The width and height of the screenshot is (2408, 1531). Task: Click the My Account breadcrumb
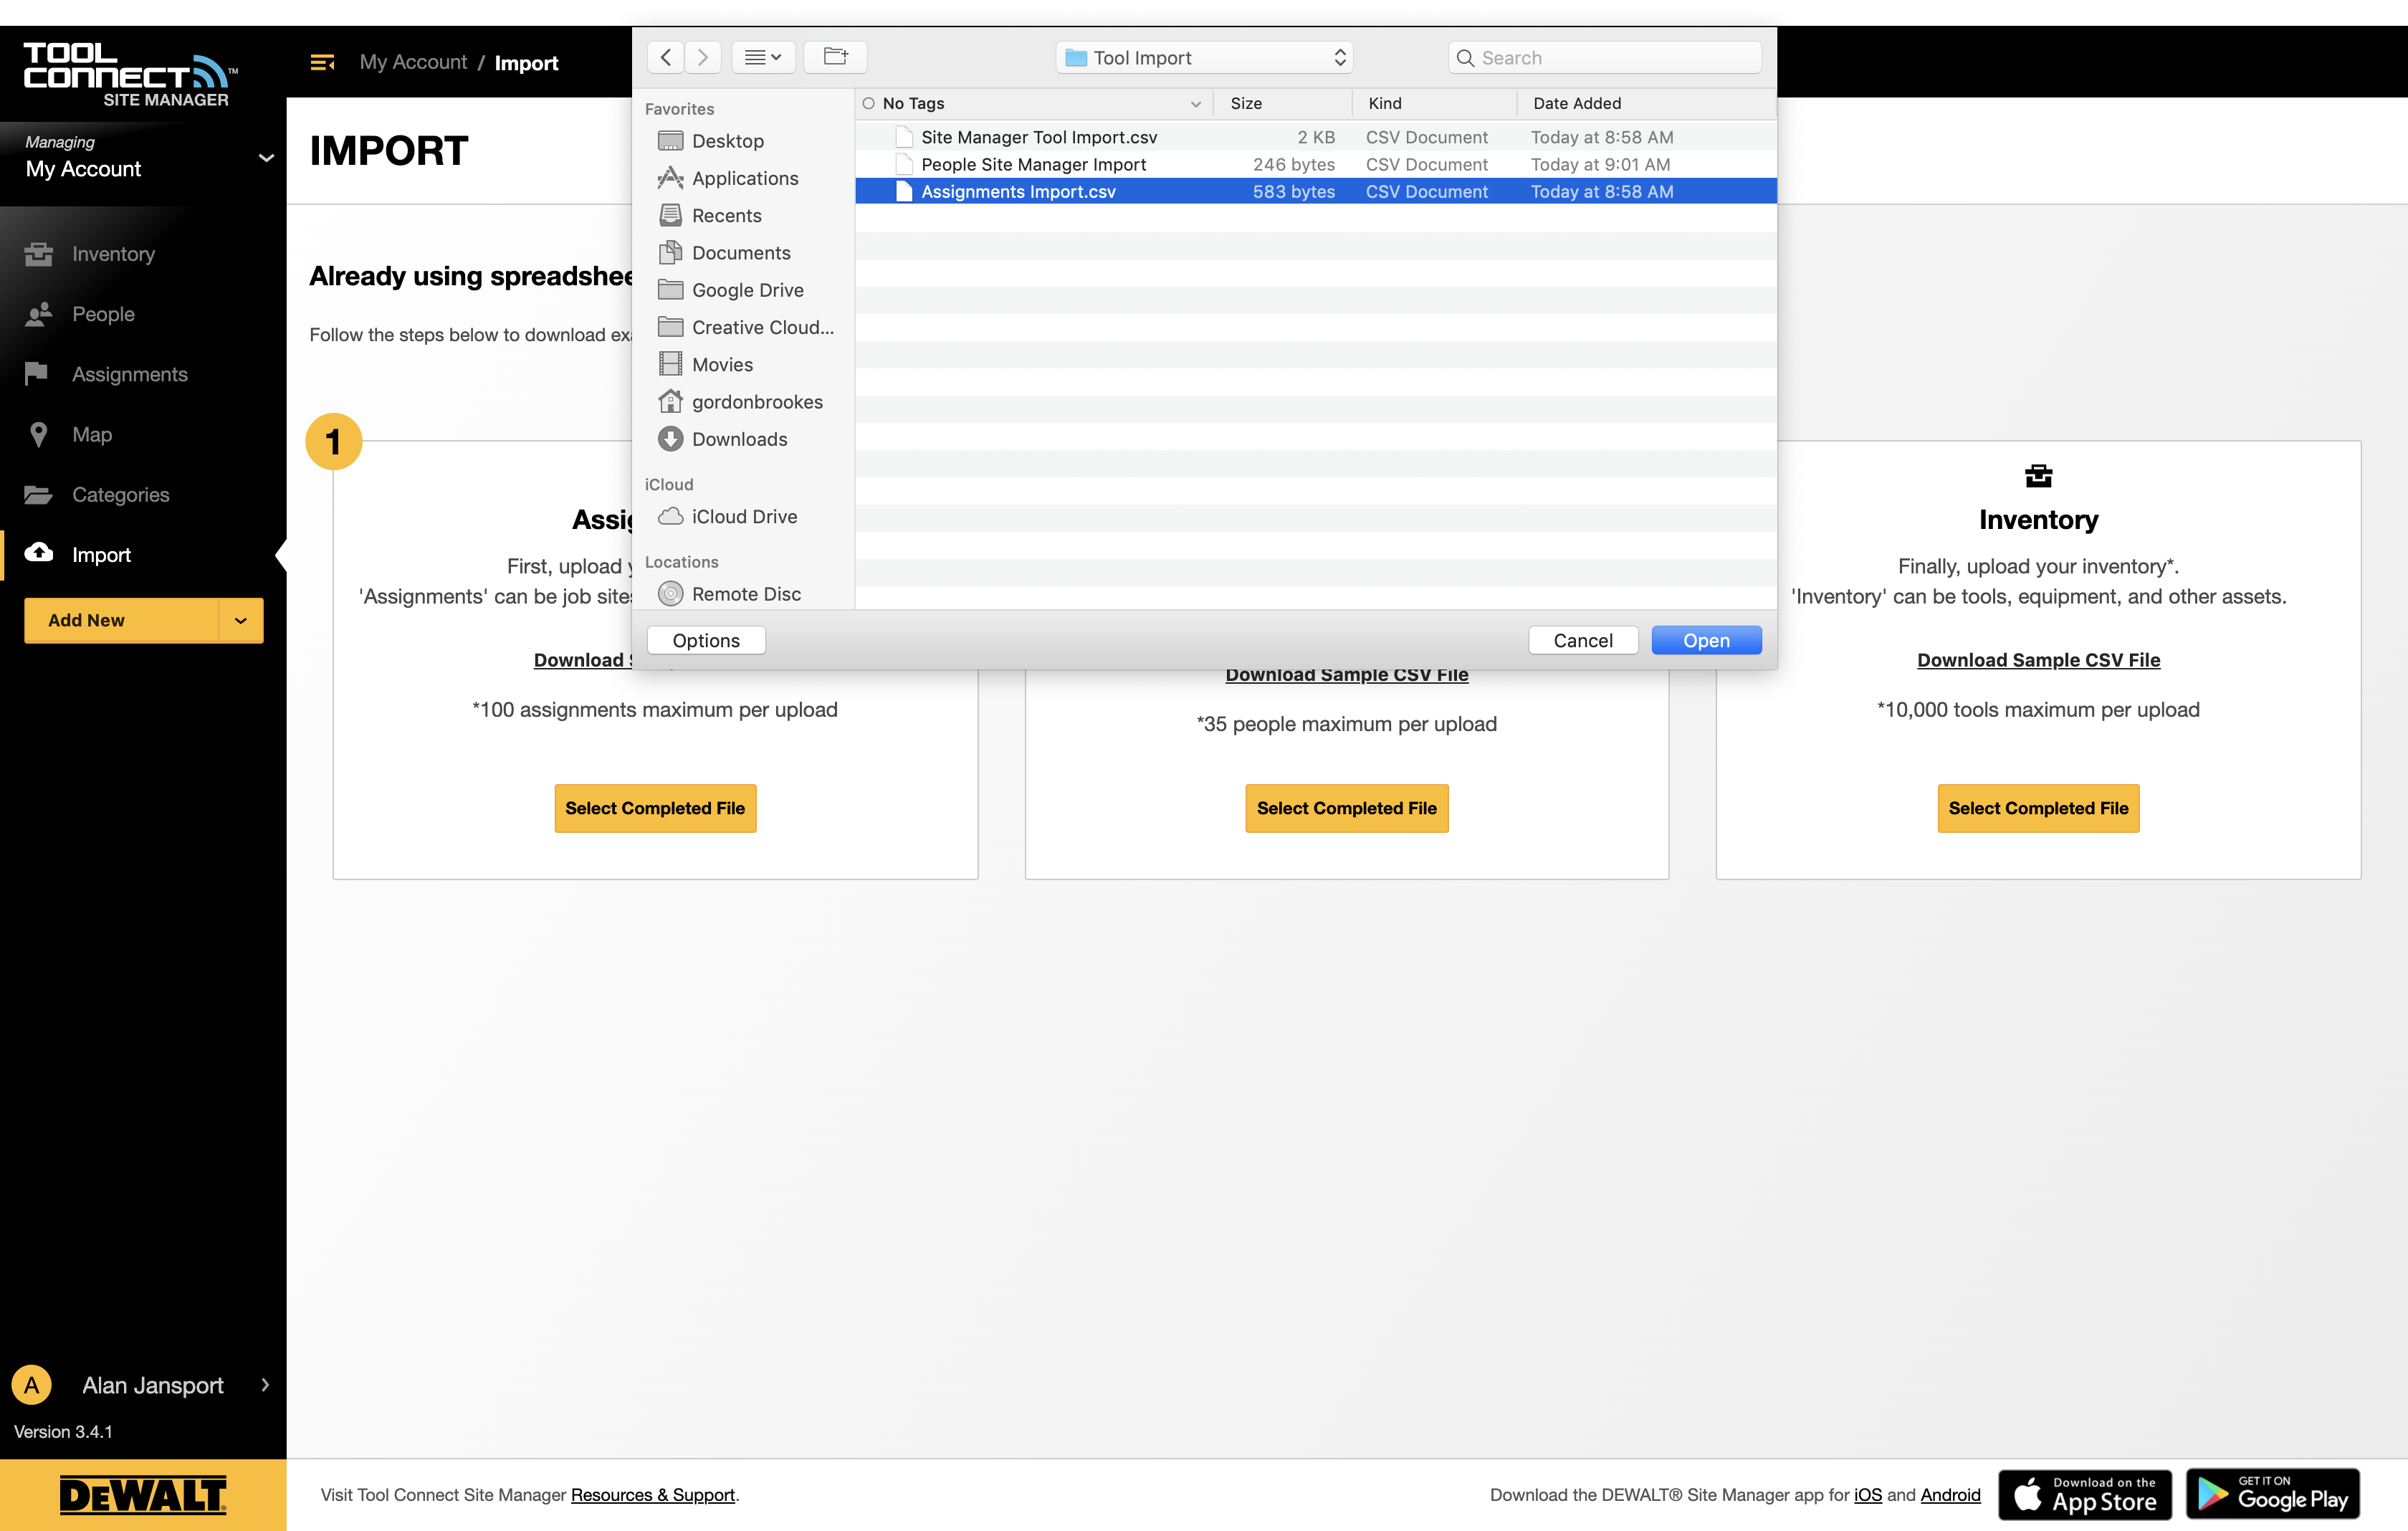pyautogui.click(x=412, y=62)
